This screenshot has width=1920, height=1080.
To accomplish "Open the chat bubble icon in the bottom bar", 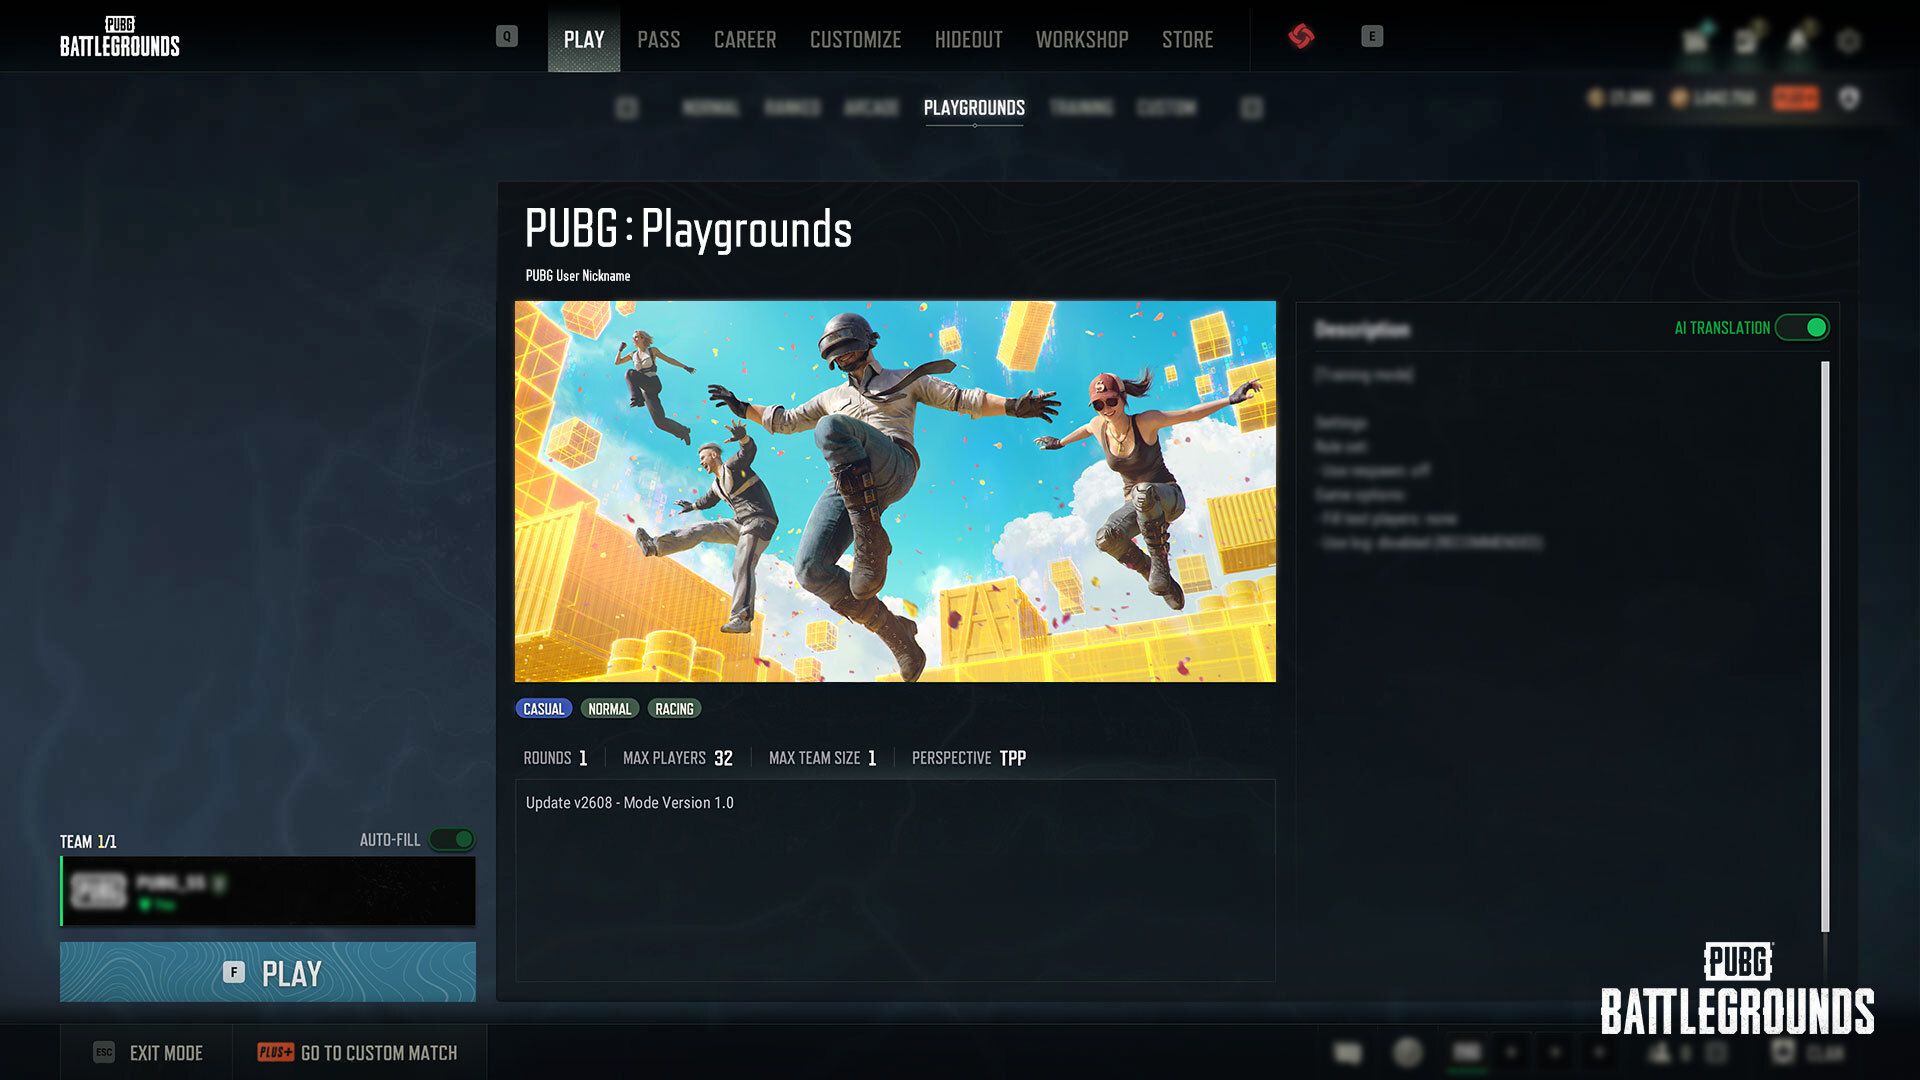I will pyautogui.click(x=1348, y=1052).
